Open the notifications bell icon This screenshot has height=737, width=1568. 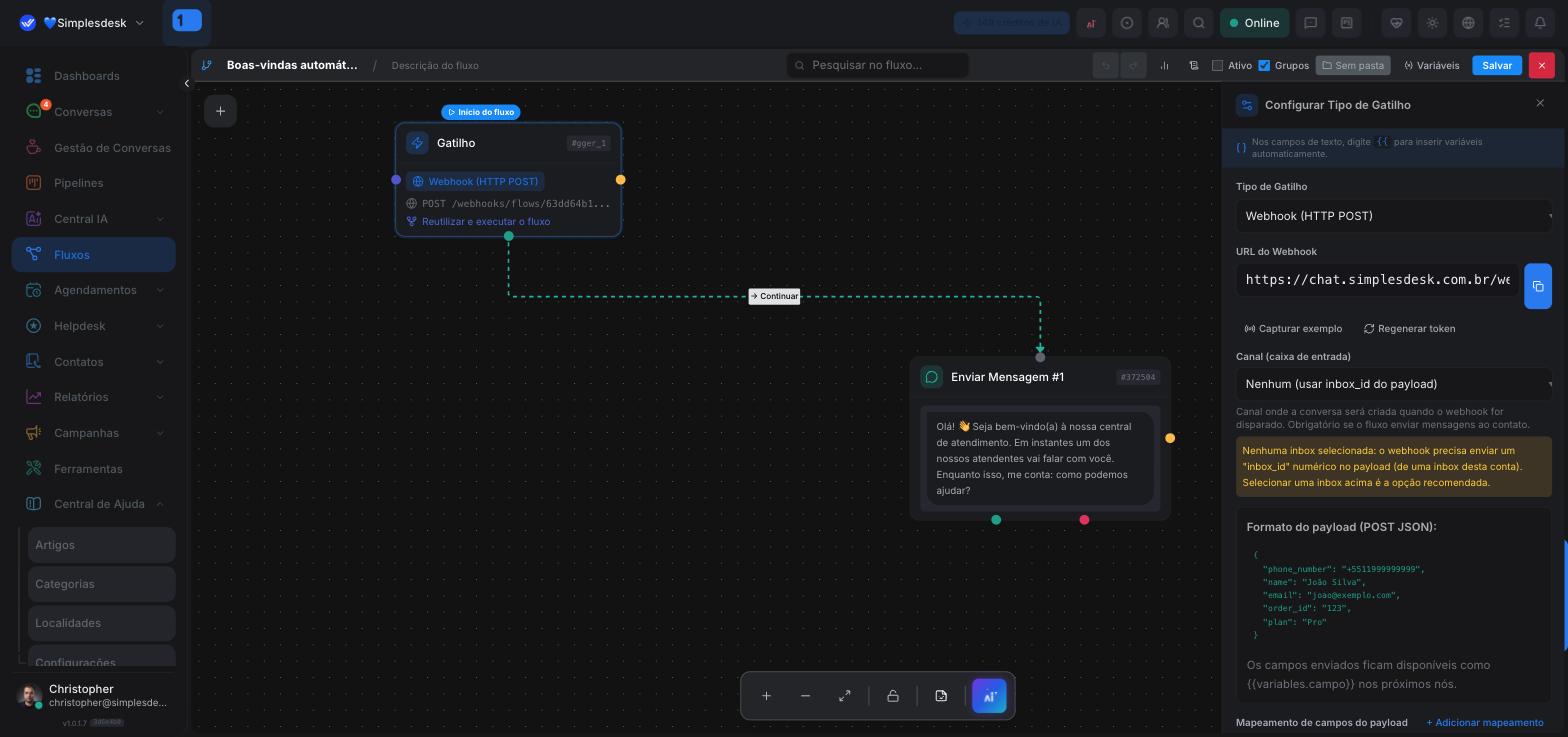(x=1540, y=23)
